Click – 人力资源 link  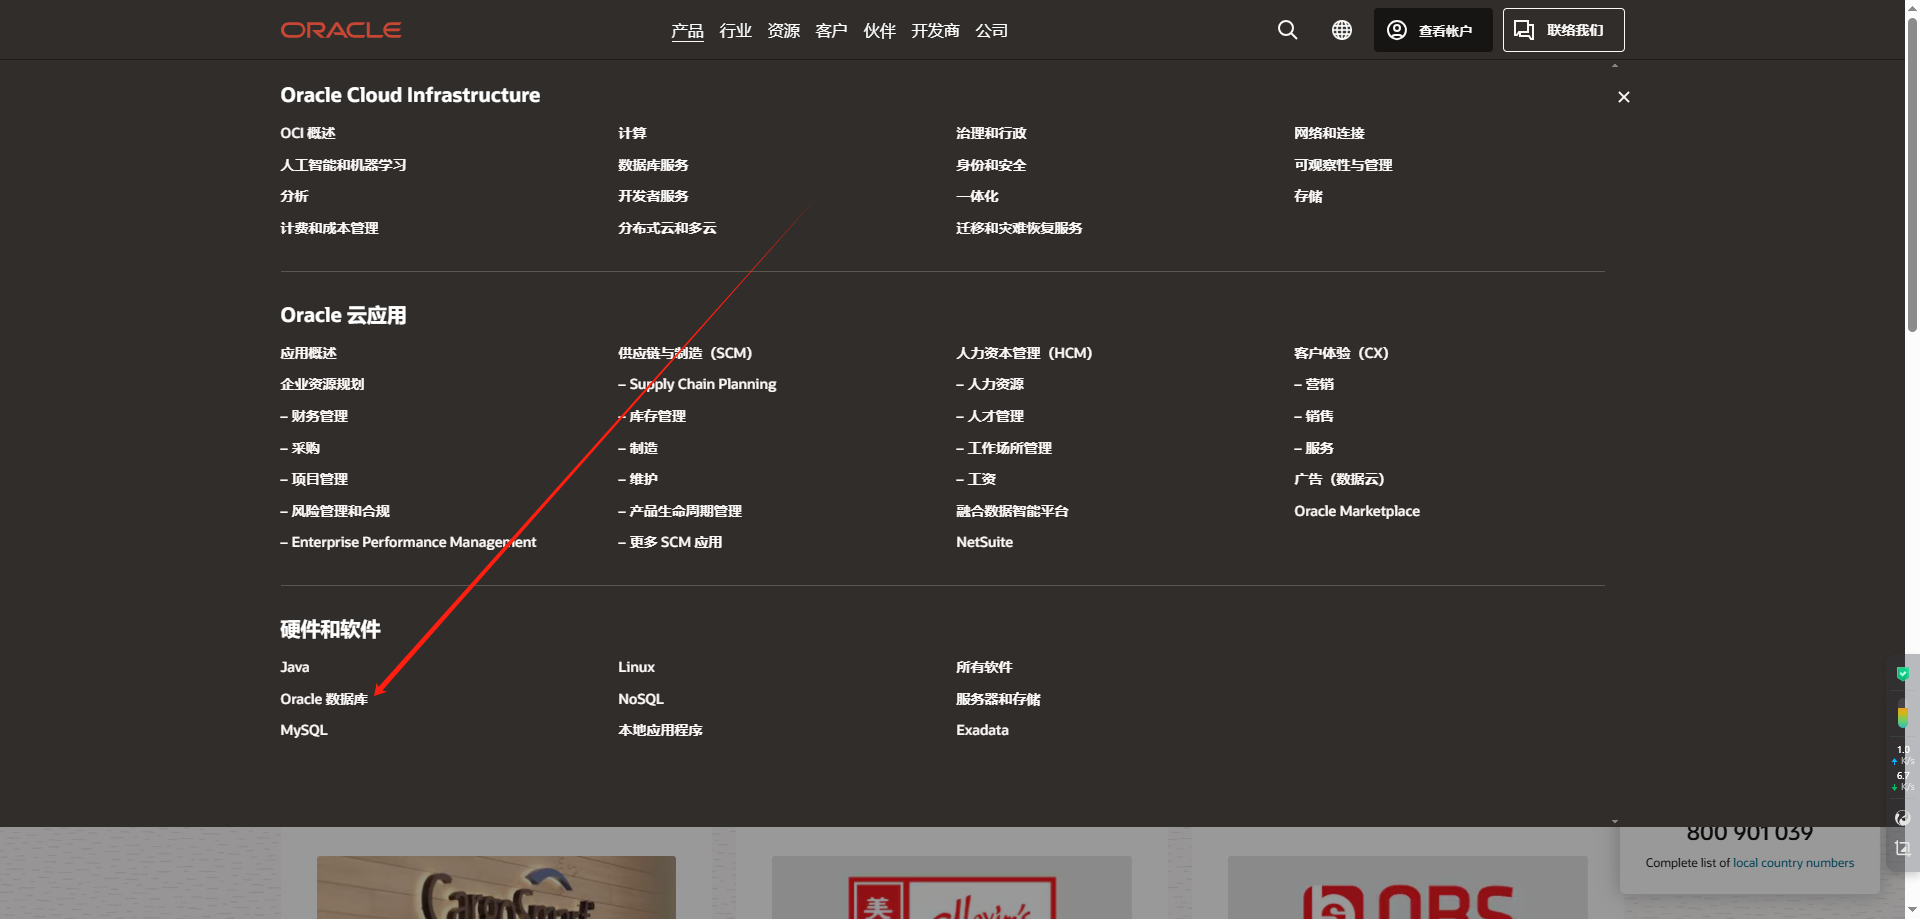tap(990, 384)
